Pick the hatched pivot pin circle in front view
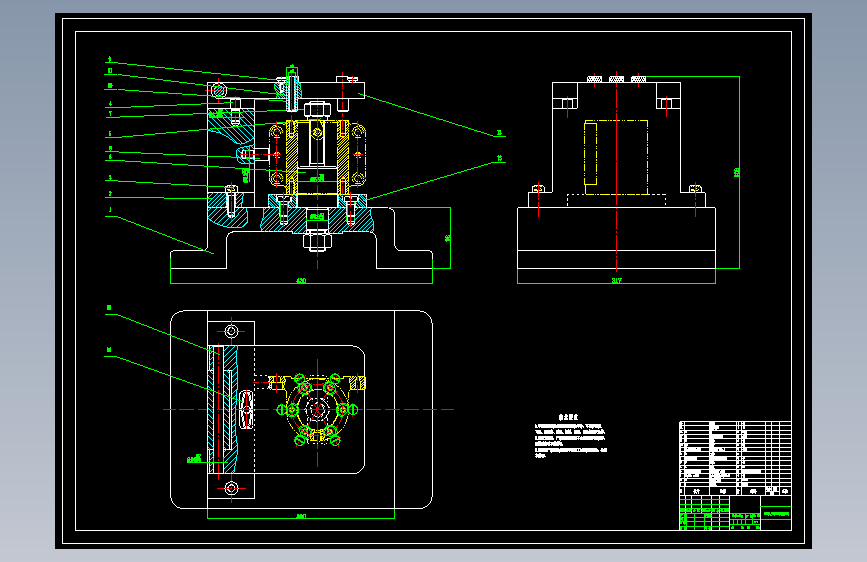The width and height of the screenshot is (867, 562). (218, 90)
